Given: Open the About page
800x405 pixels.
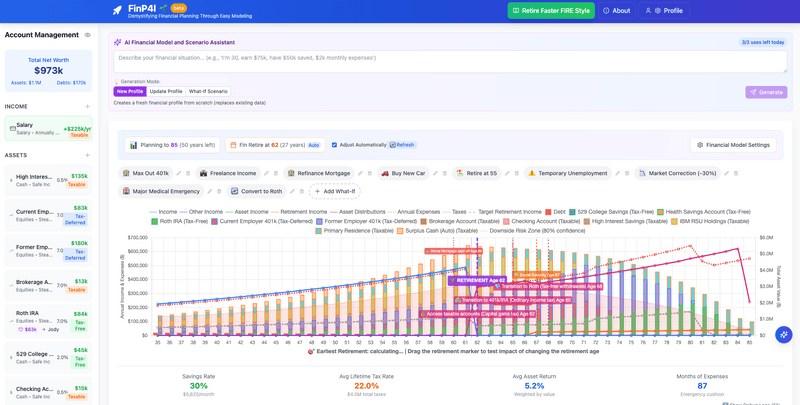Looking at the screenshot, I should (x=616, y=11).
